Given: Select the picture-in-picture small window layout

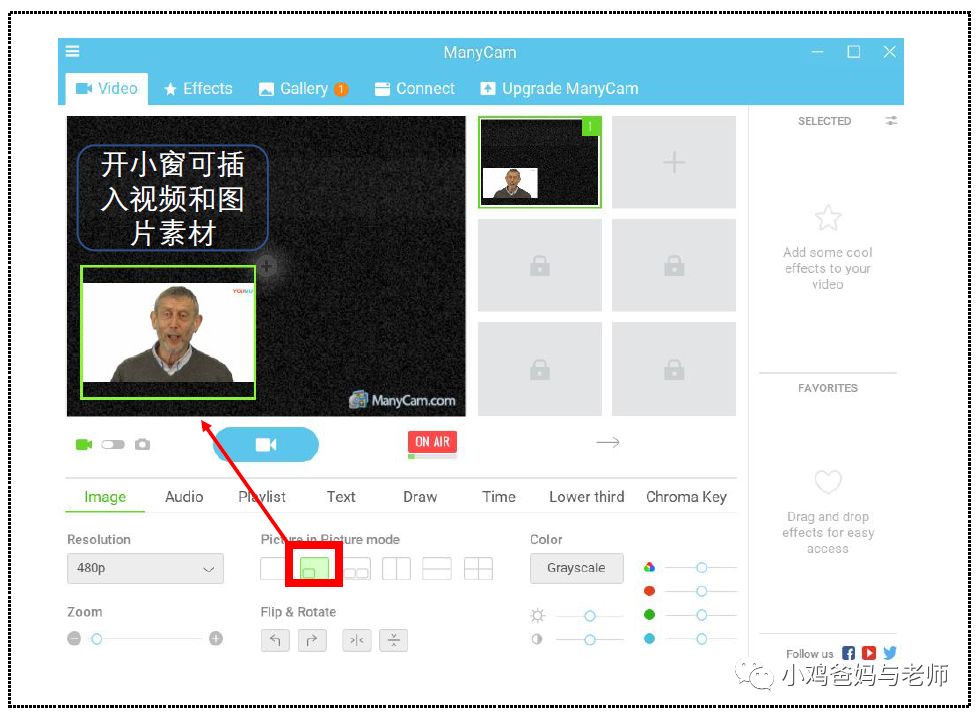Looking at the screenshot, I should click(314, 569).
